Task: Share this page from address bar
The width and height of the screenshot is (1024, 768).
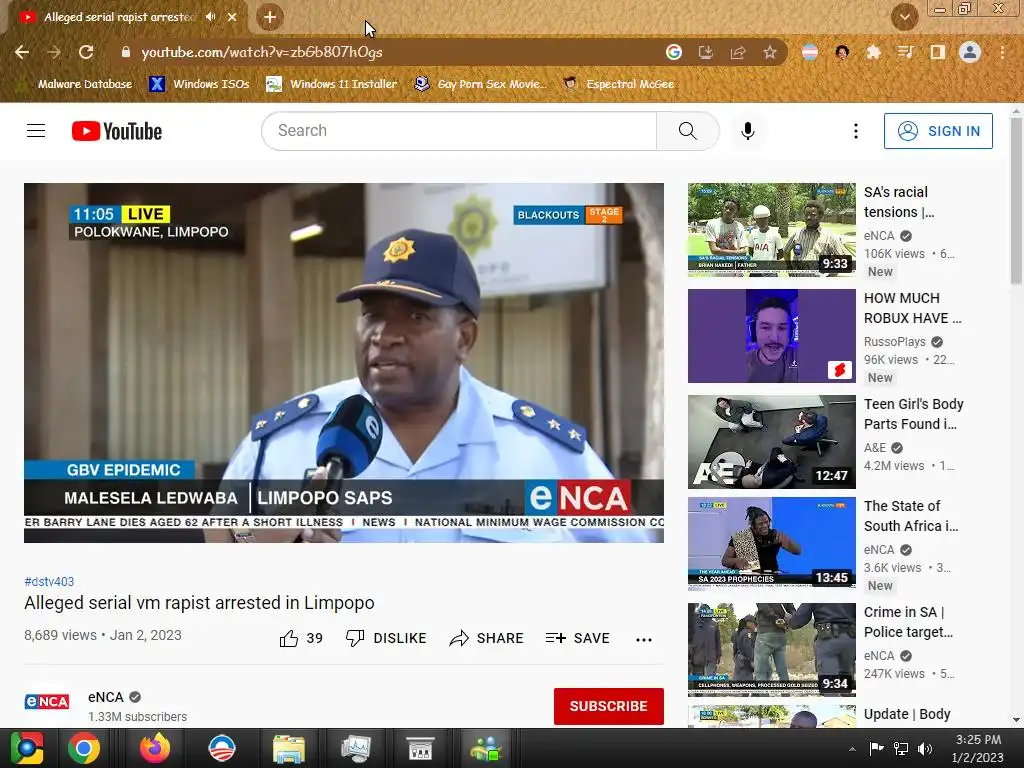Action: coord(738,52)
